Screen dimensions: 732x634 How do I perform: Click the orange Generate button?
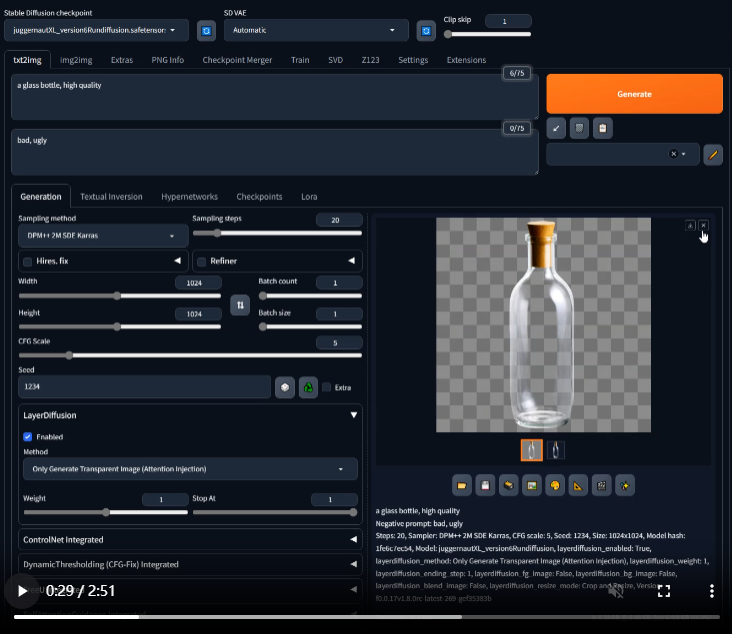tap(634, 94)
